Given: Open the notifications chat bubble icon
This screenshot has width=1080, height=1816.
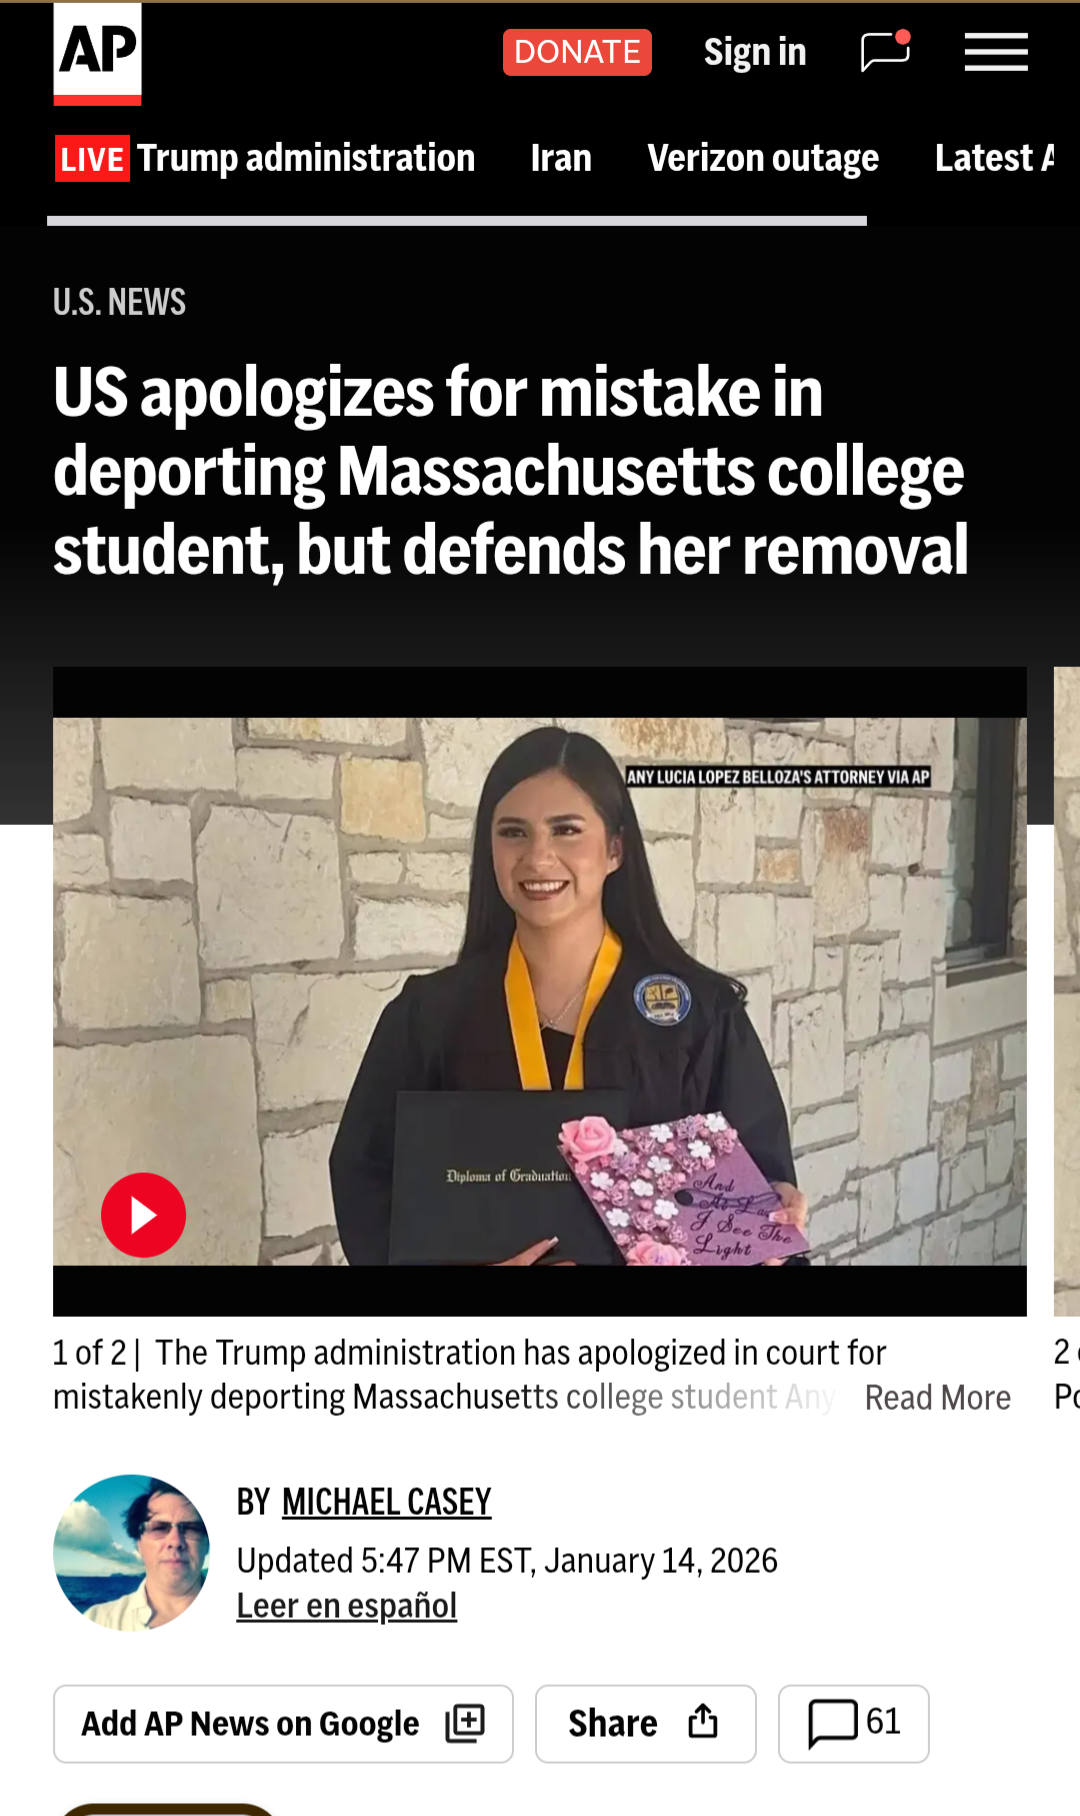Looking at the screenshot, I should click(x=886, y=51).
